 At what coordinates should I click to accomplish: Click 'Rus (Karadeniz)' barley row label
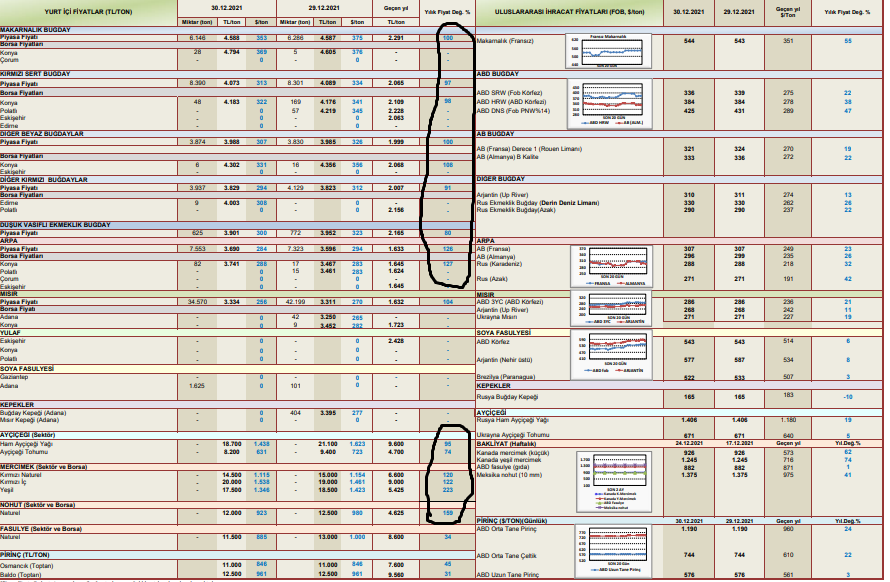[499, 264]
